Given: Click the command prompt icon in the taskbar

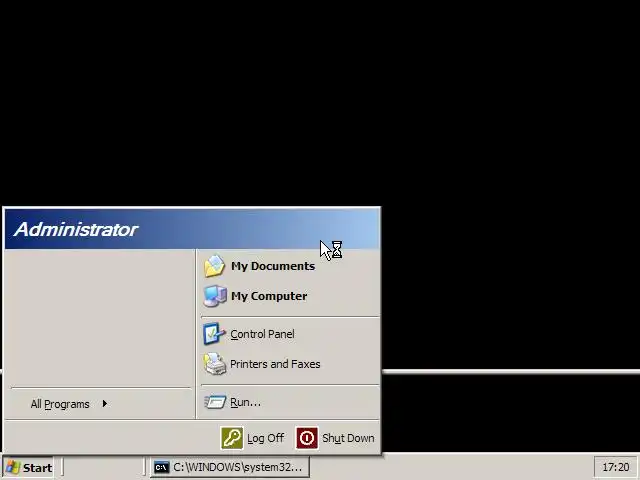Looking at the screenshot, I should 162,467.
